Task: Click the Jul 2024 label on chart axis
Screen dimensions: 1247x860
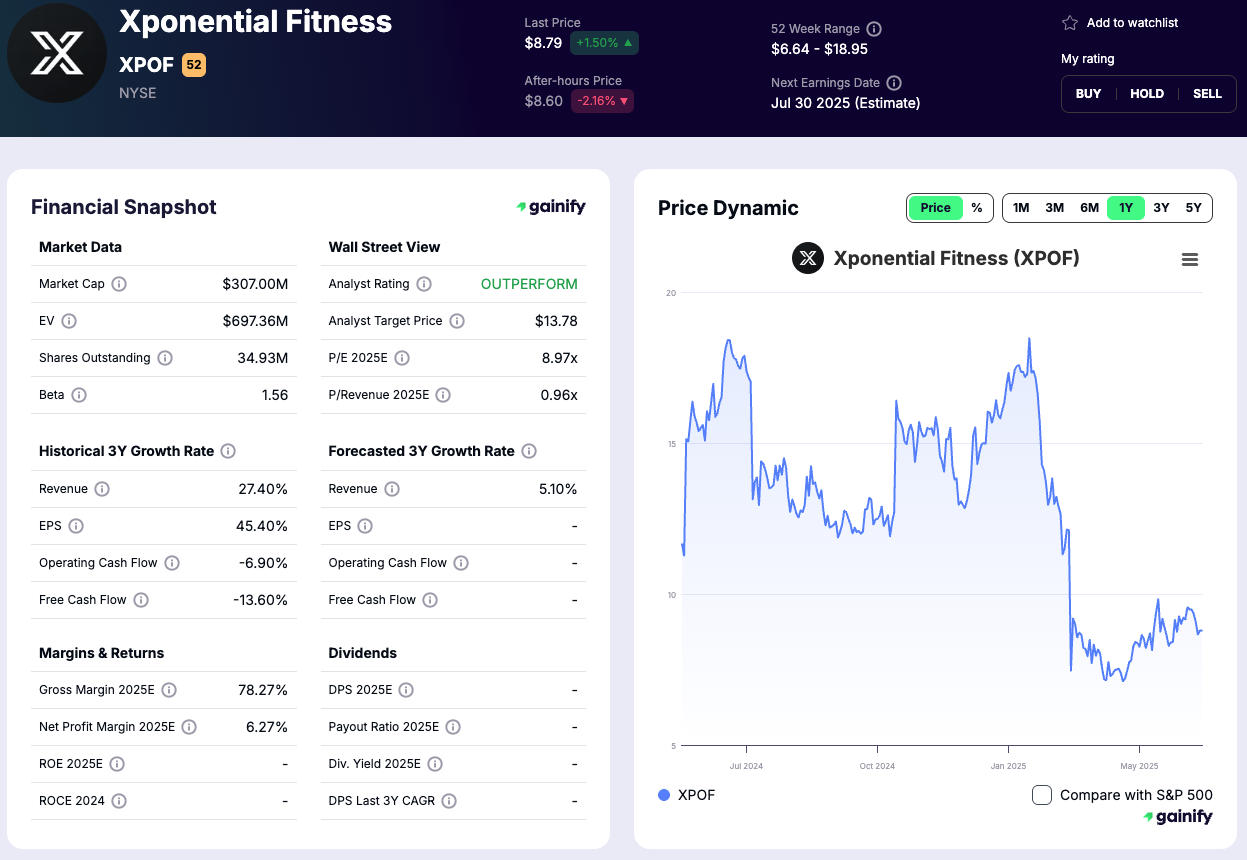Action: 746,766
